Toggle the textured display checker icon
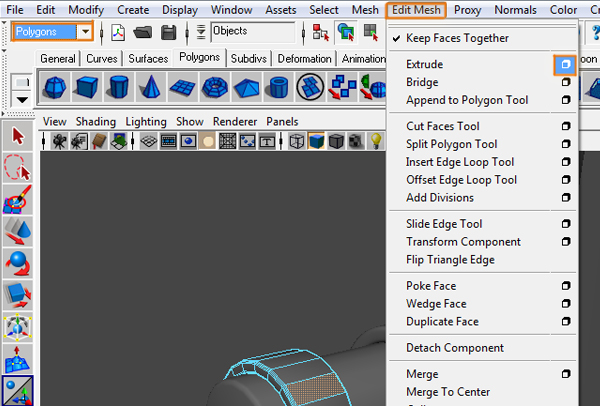The width and height of the screenshot is (600, 406). (x=356, y=142)
